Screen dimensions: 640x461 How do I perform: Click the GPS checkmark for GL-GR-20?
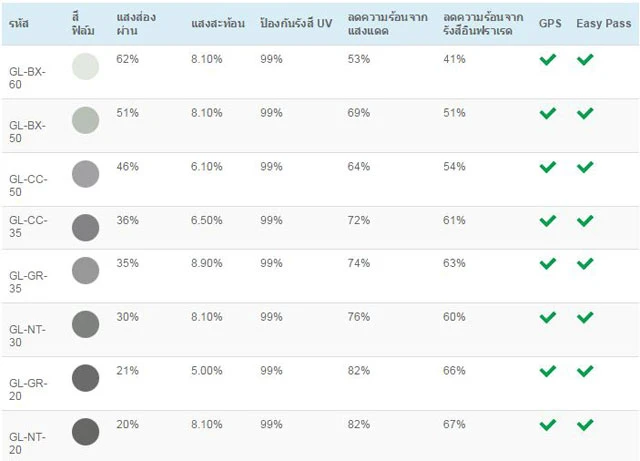tap(547, 371)
